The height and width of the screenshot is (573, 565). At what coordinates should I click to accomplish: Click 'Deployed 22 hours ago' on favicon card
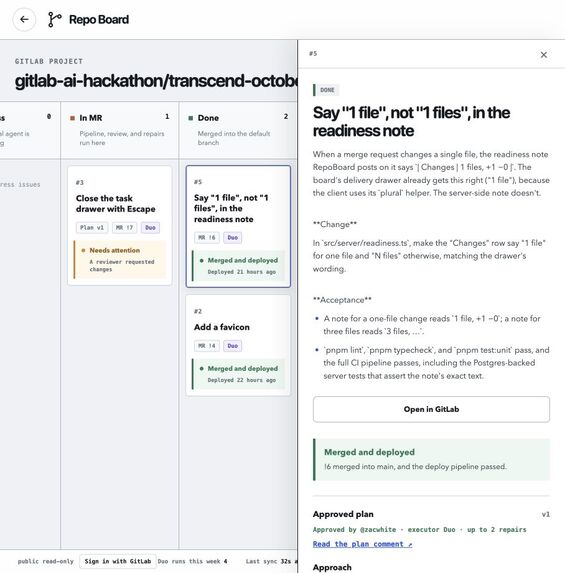pos(242,380)
